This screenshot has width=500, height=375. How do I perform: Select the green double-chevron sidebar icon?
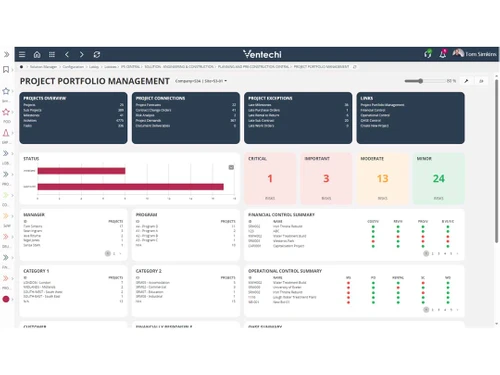[6, 195]
